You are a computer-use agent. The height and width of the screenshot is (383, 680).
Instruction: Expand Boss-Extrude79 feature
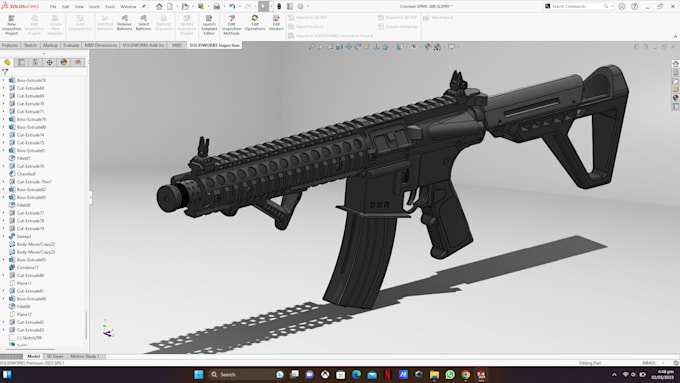tap(3, 119)
